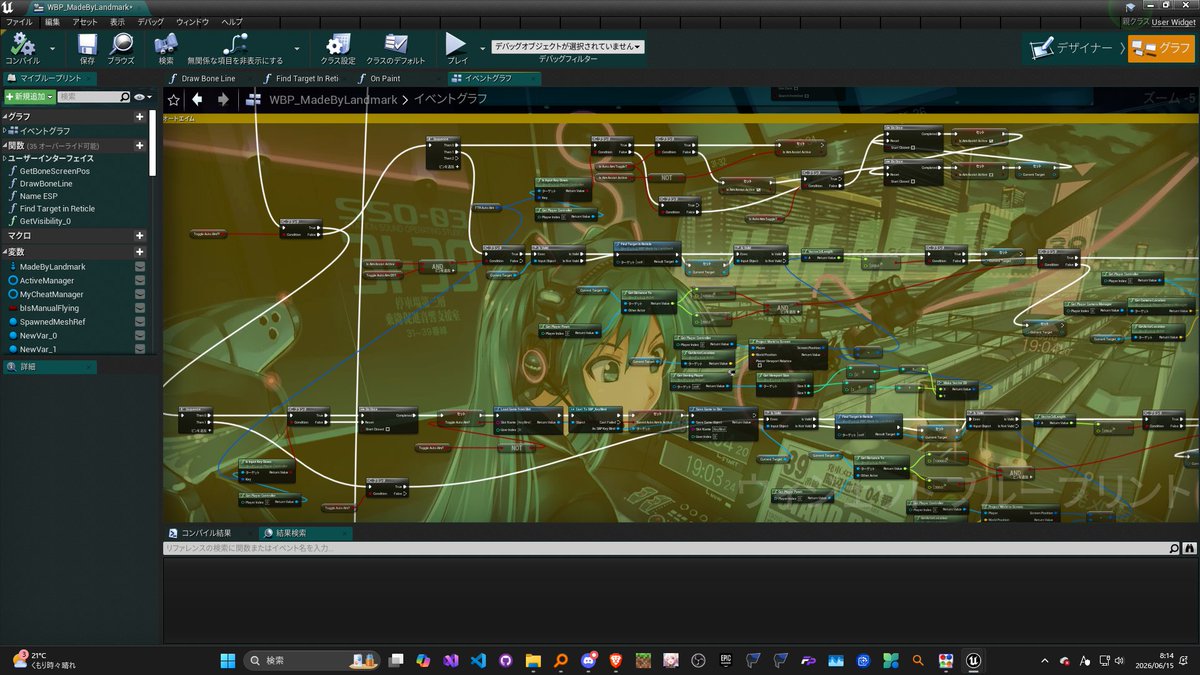Screen dimensions: 1200x675
Task: Favorite graph with star icon
Action: click(173, 99)
